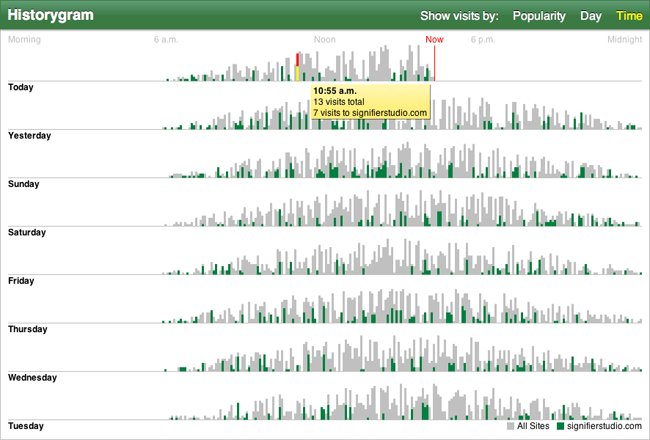Select the Saturday row label
The image size is (650, 440).
tap(27, 232)
